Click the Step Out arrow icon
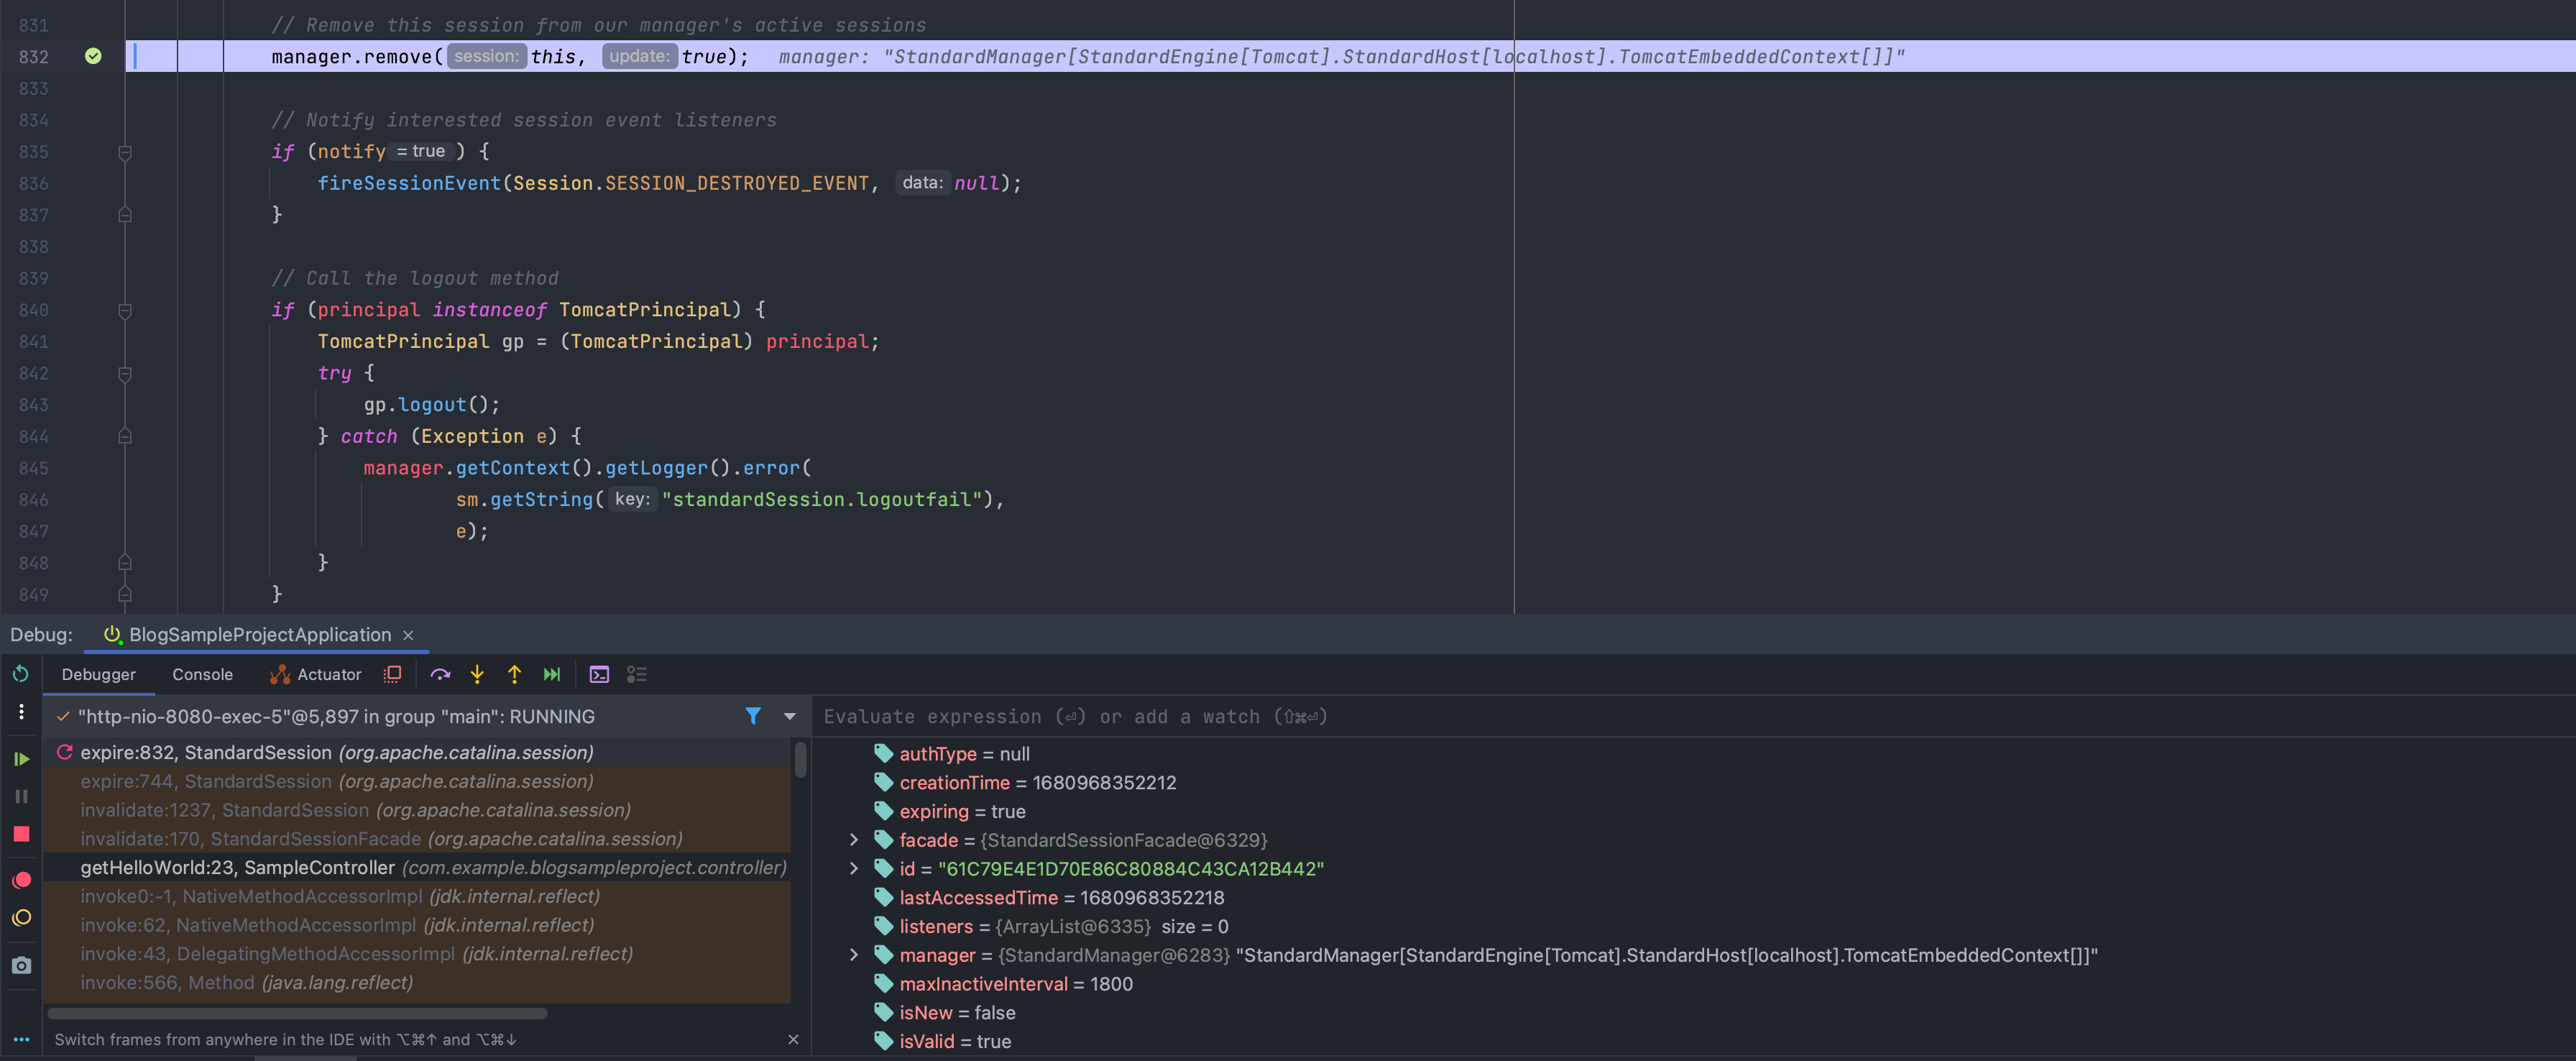The image size is (2576, 1061). pos(514,675)
